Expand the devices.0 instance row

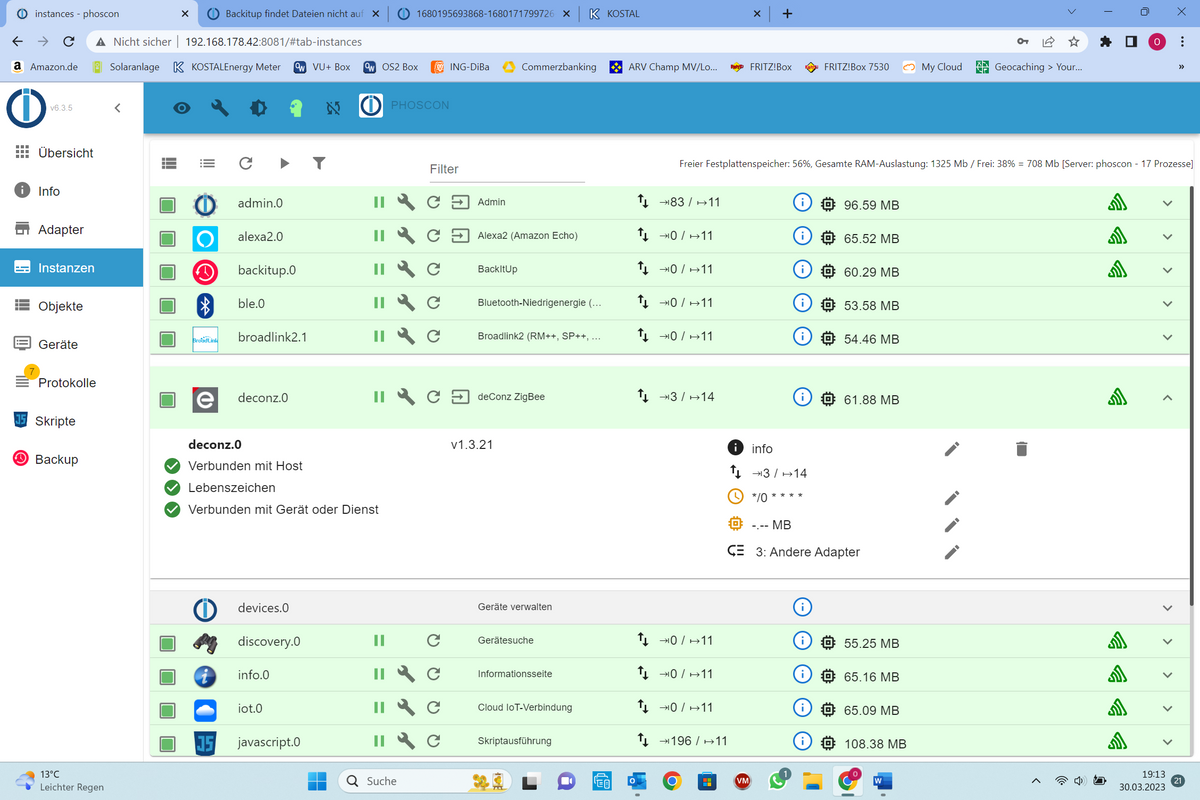pos(1167,607)
